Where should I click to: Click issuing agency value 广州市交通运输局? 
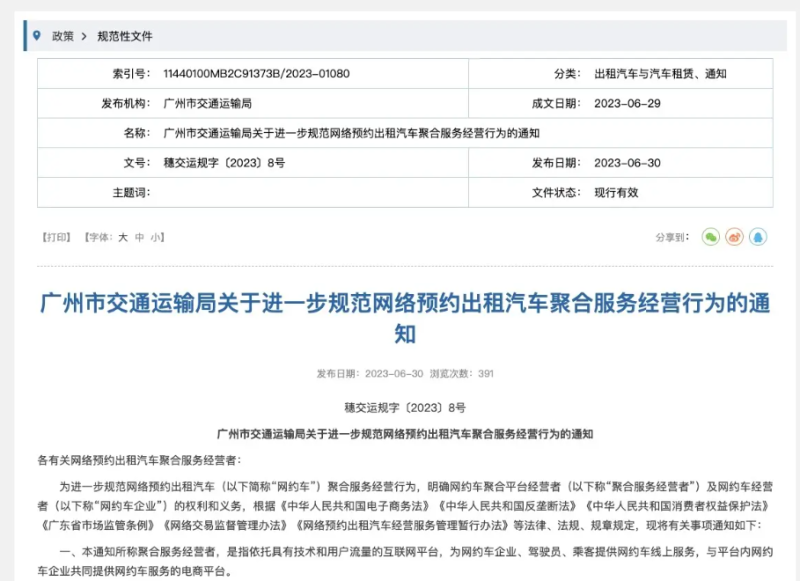pos(208,104)
